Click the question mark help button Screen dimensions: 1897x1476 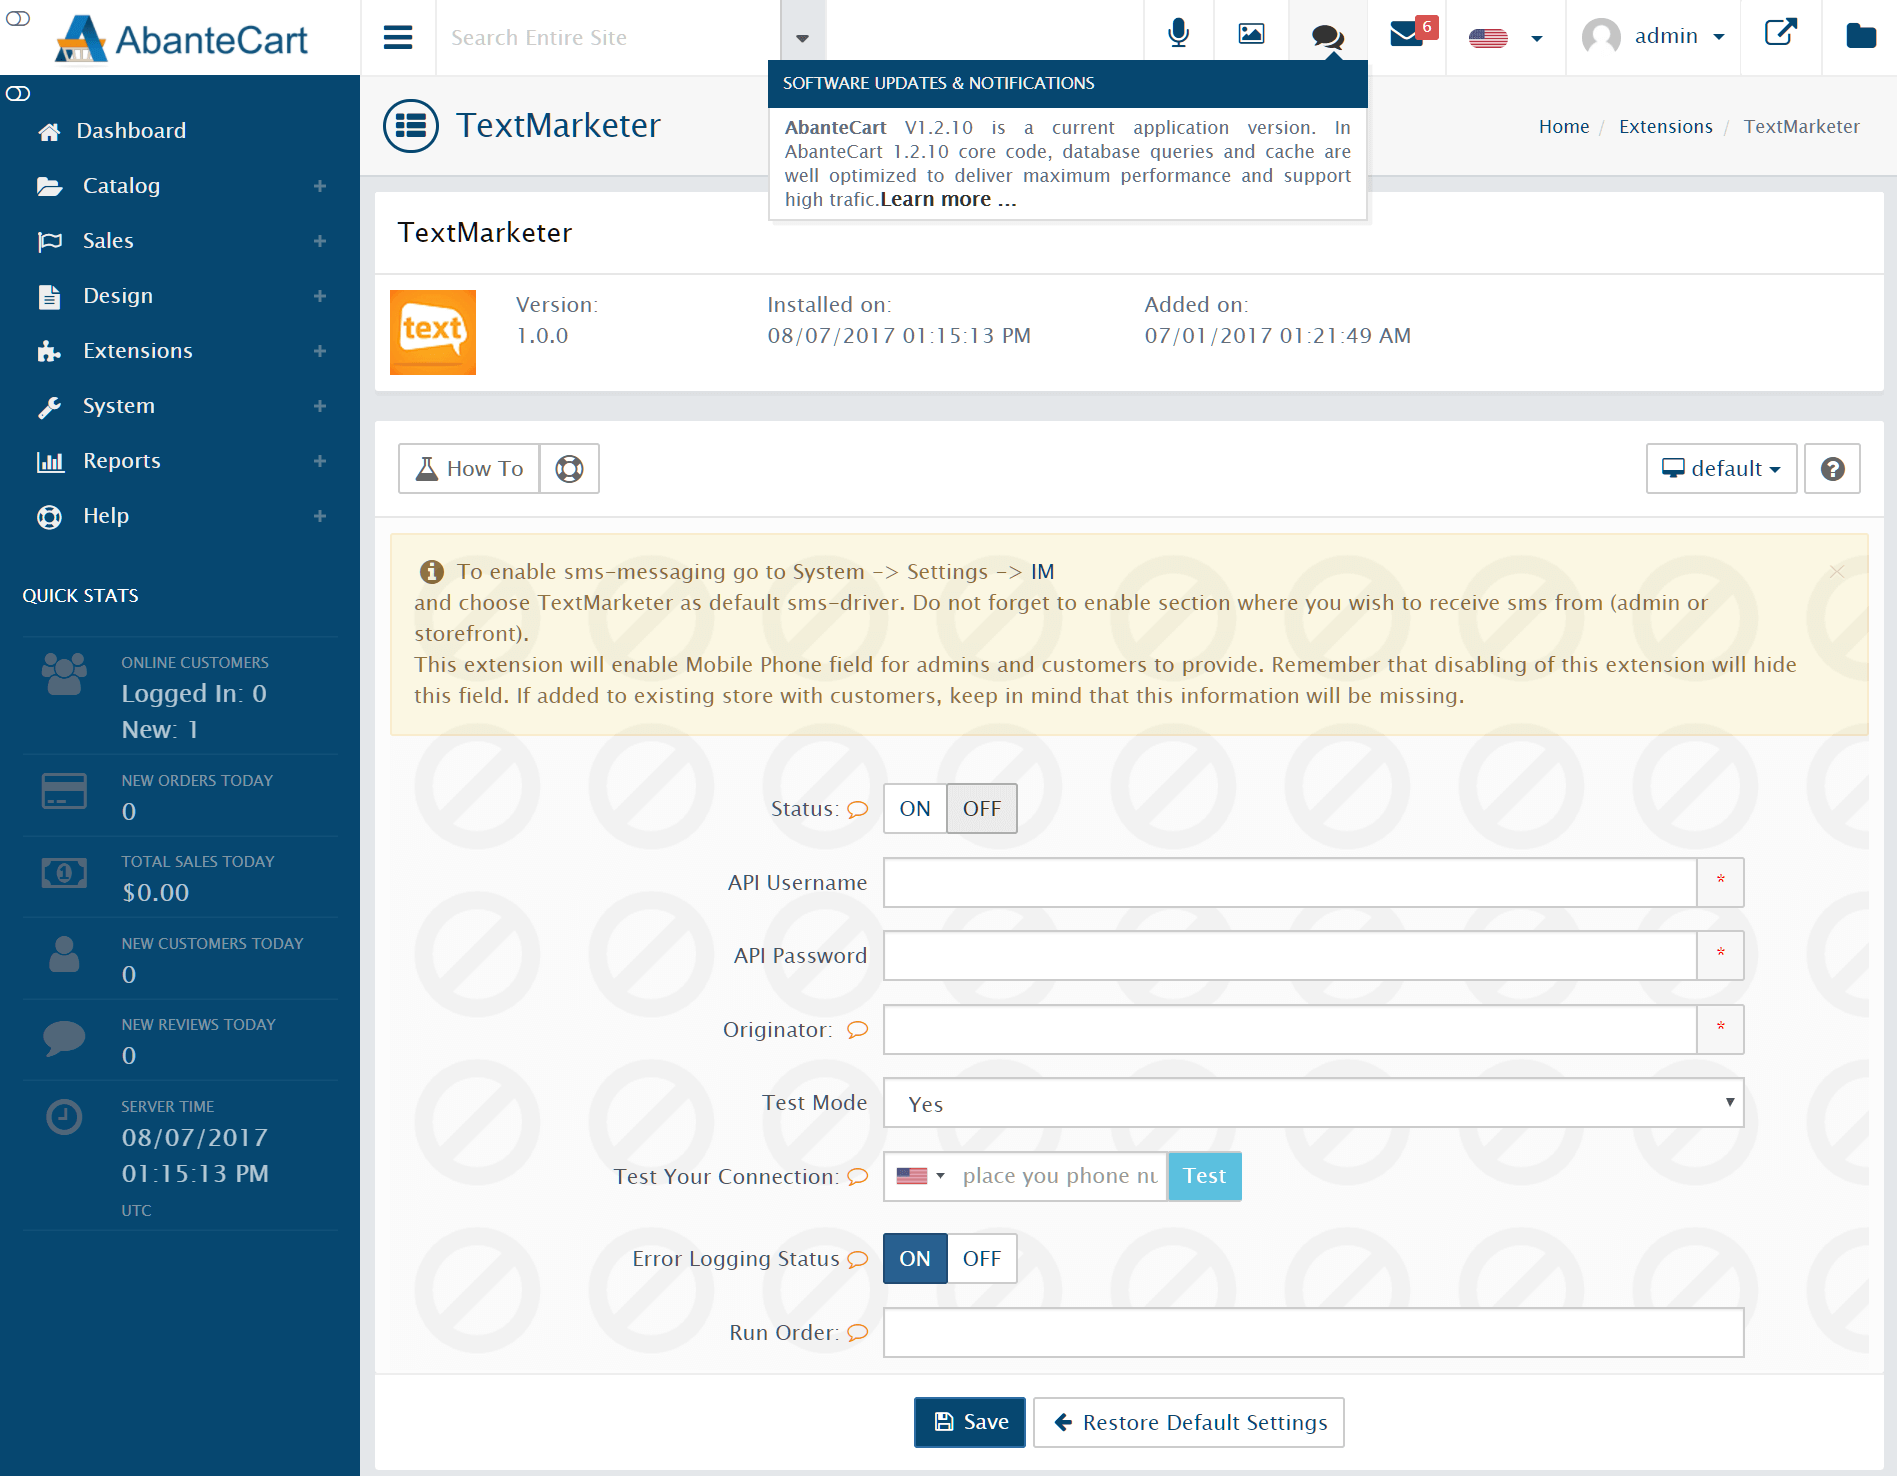coord(1832,468)
